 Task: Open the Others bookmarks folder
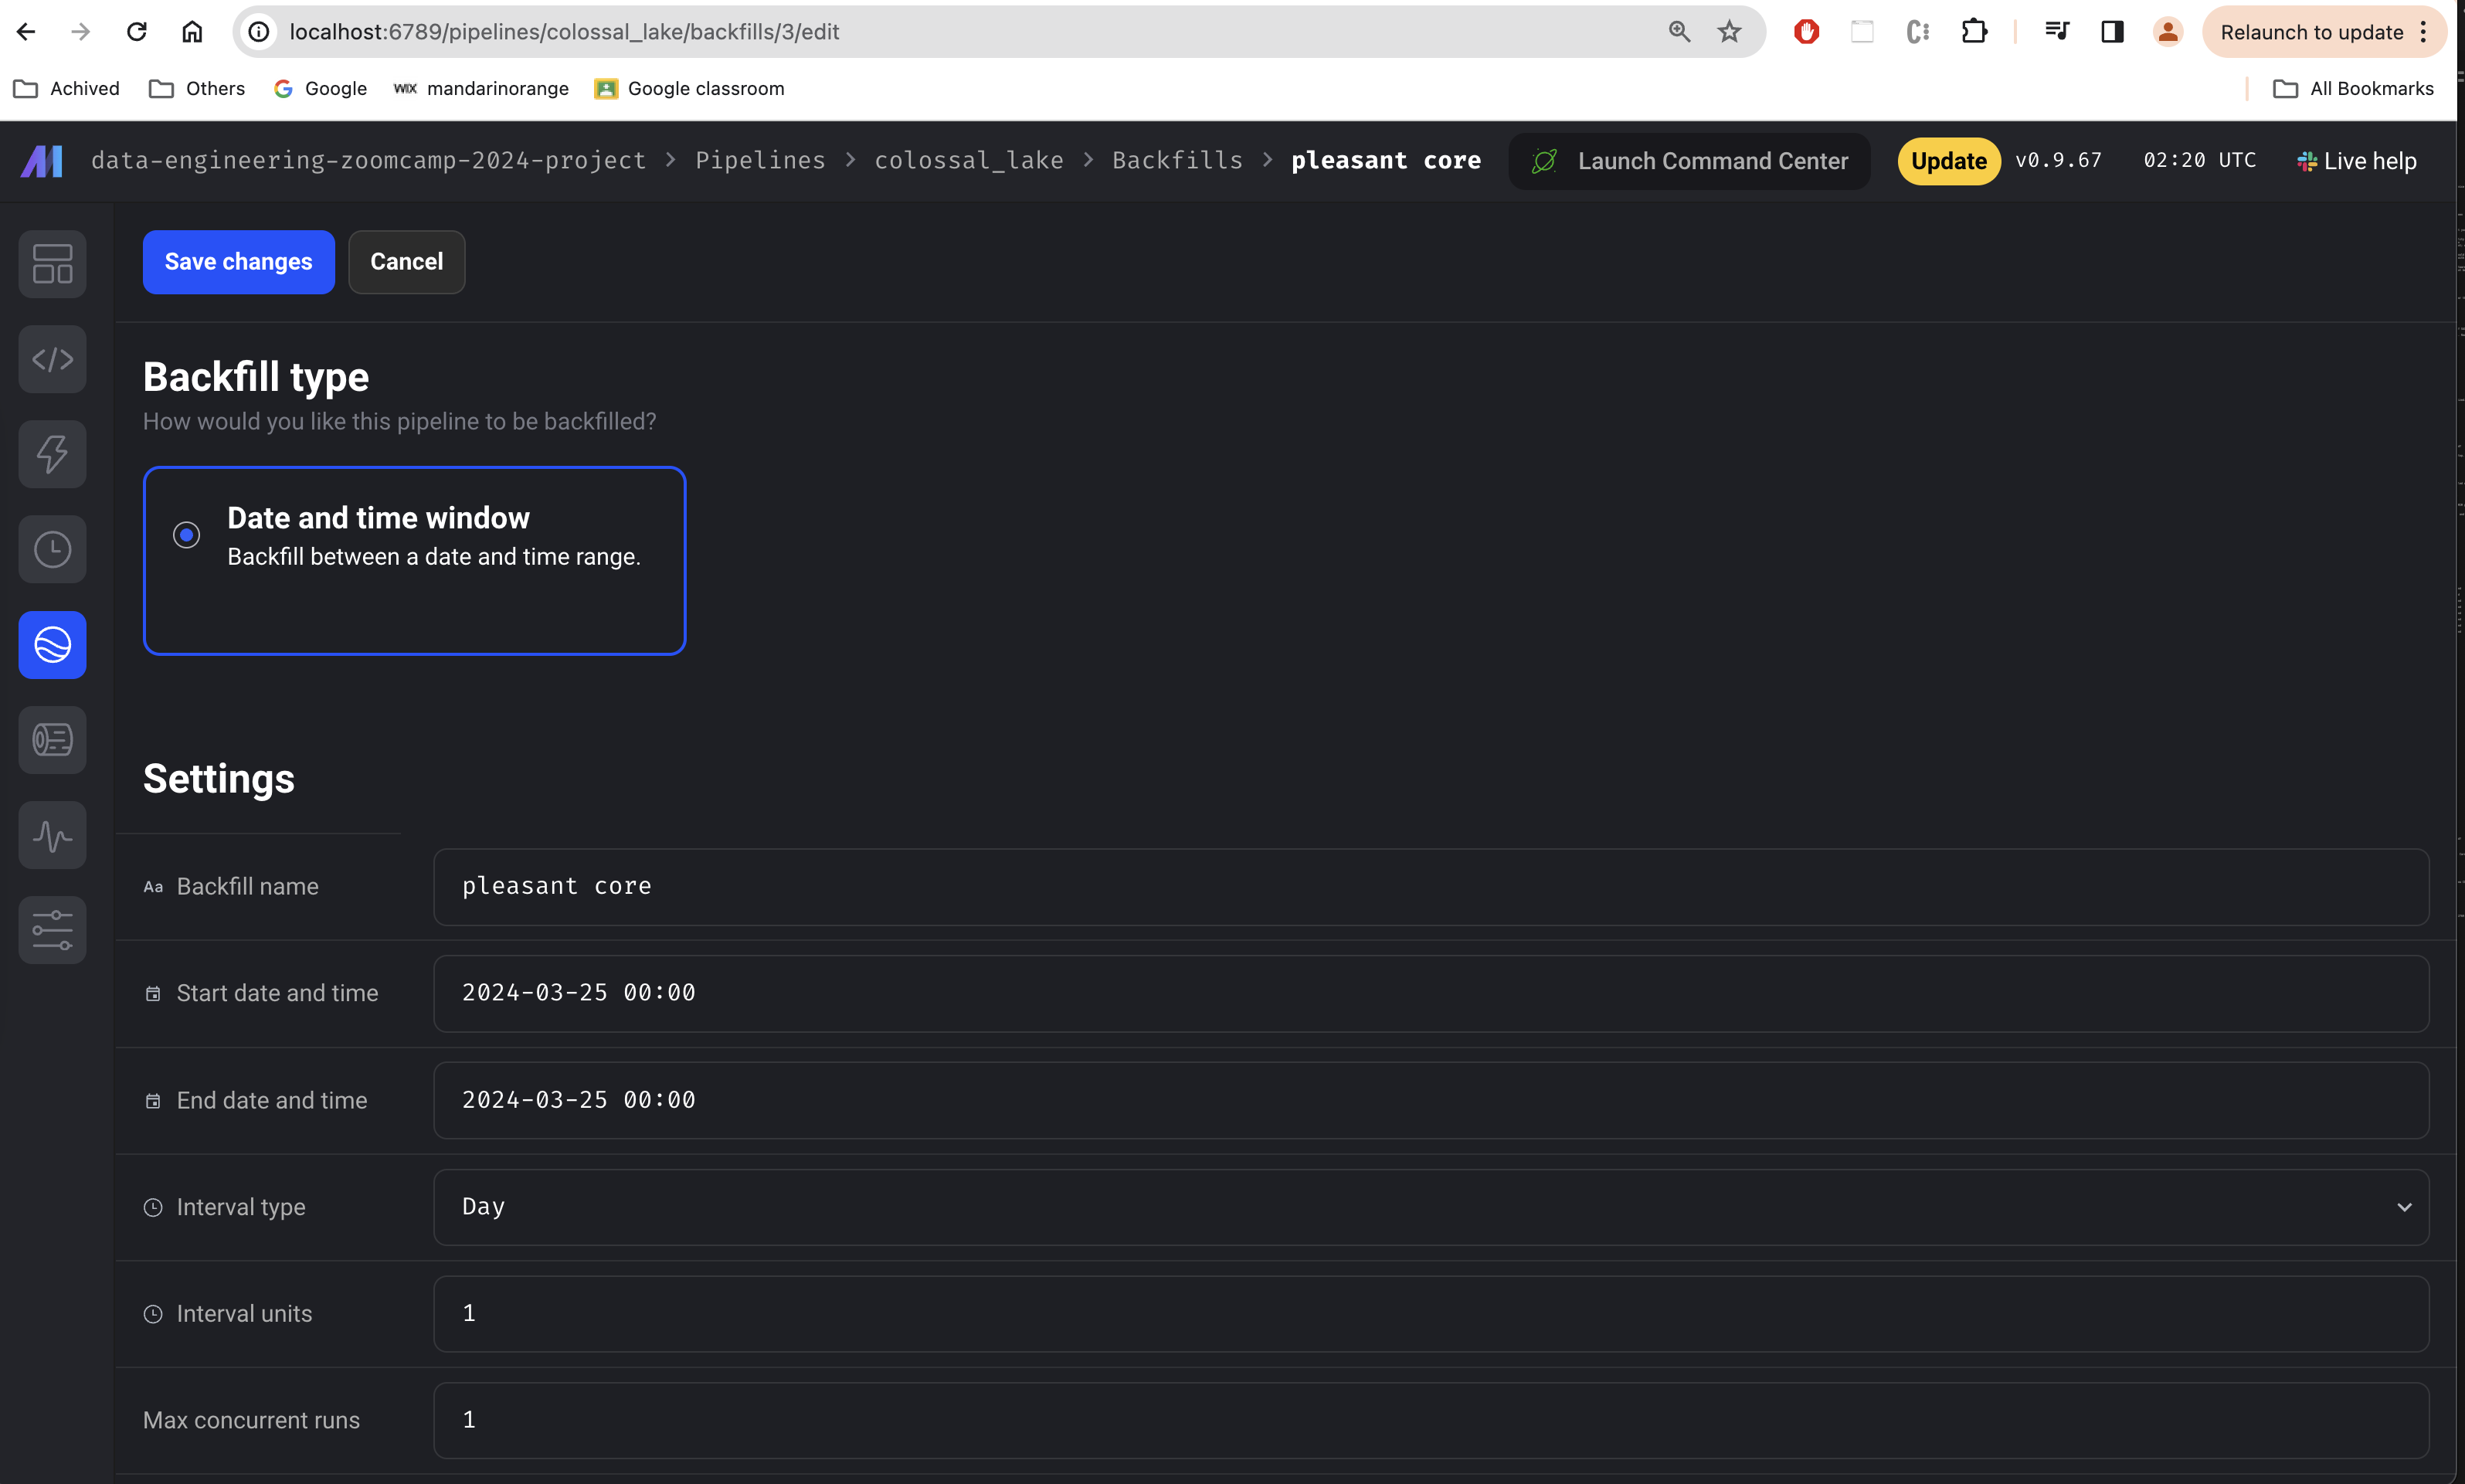tap(197, 89)
